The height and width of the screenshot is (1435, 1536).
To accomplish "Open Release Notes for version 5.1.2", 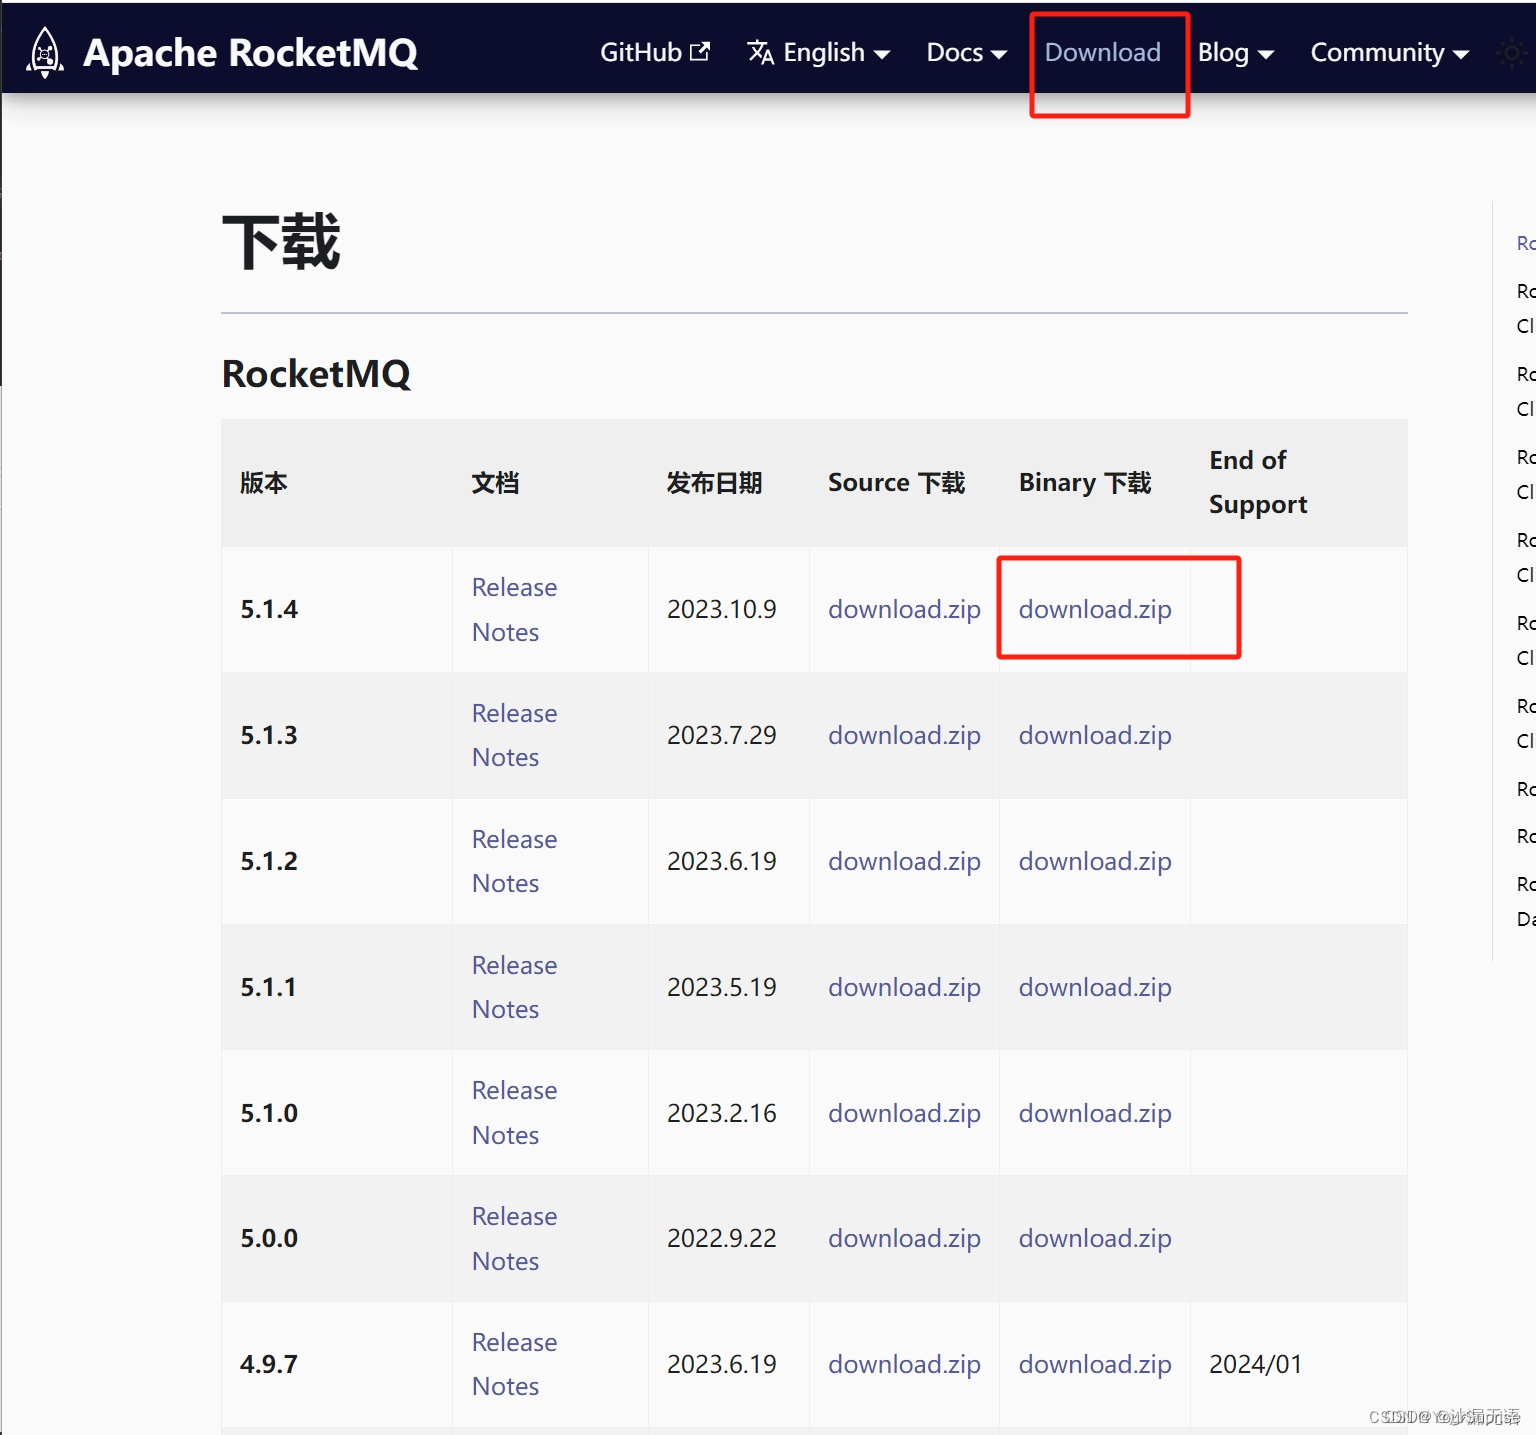I will click(x=514, y=861).
